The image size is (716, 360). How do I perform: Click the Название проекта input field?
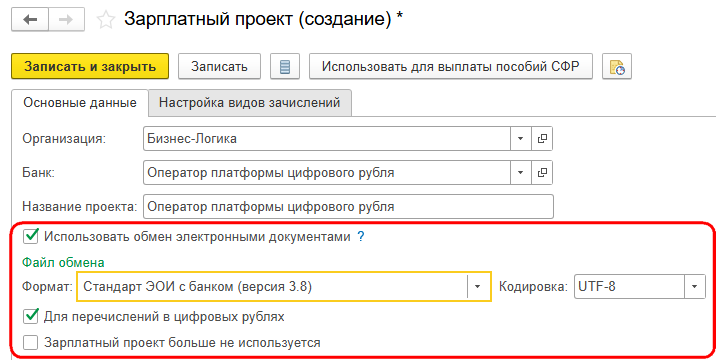348,207
